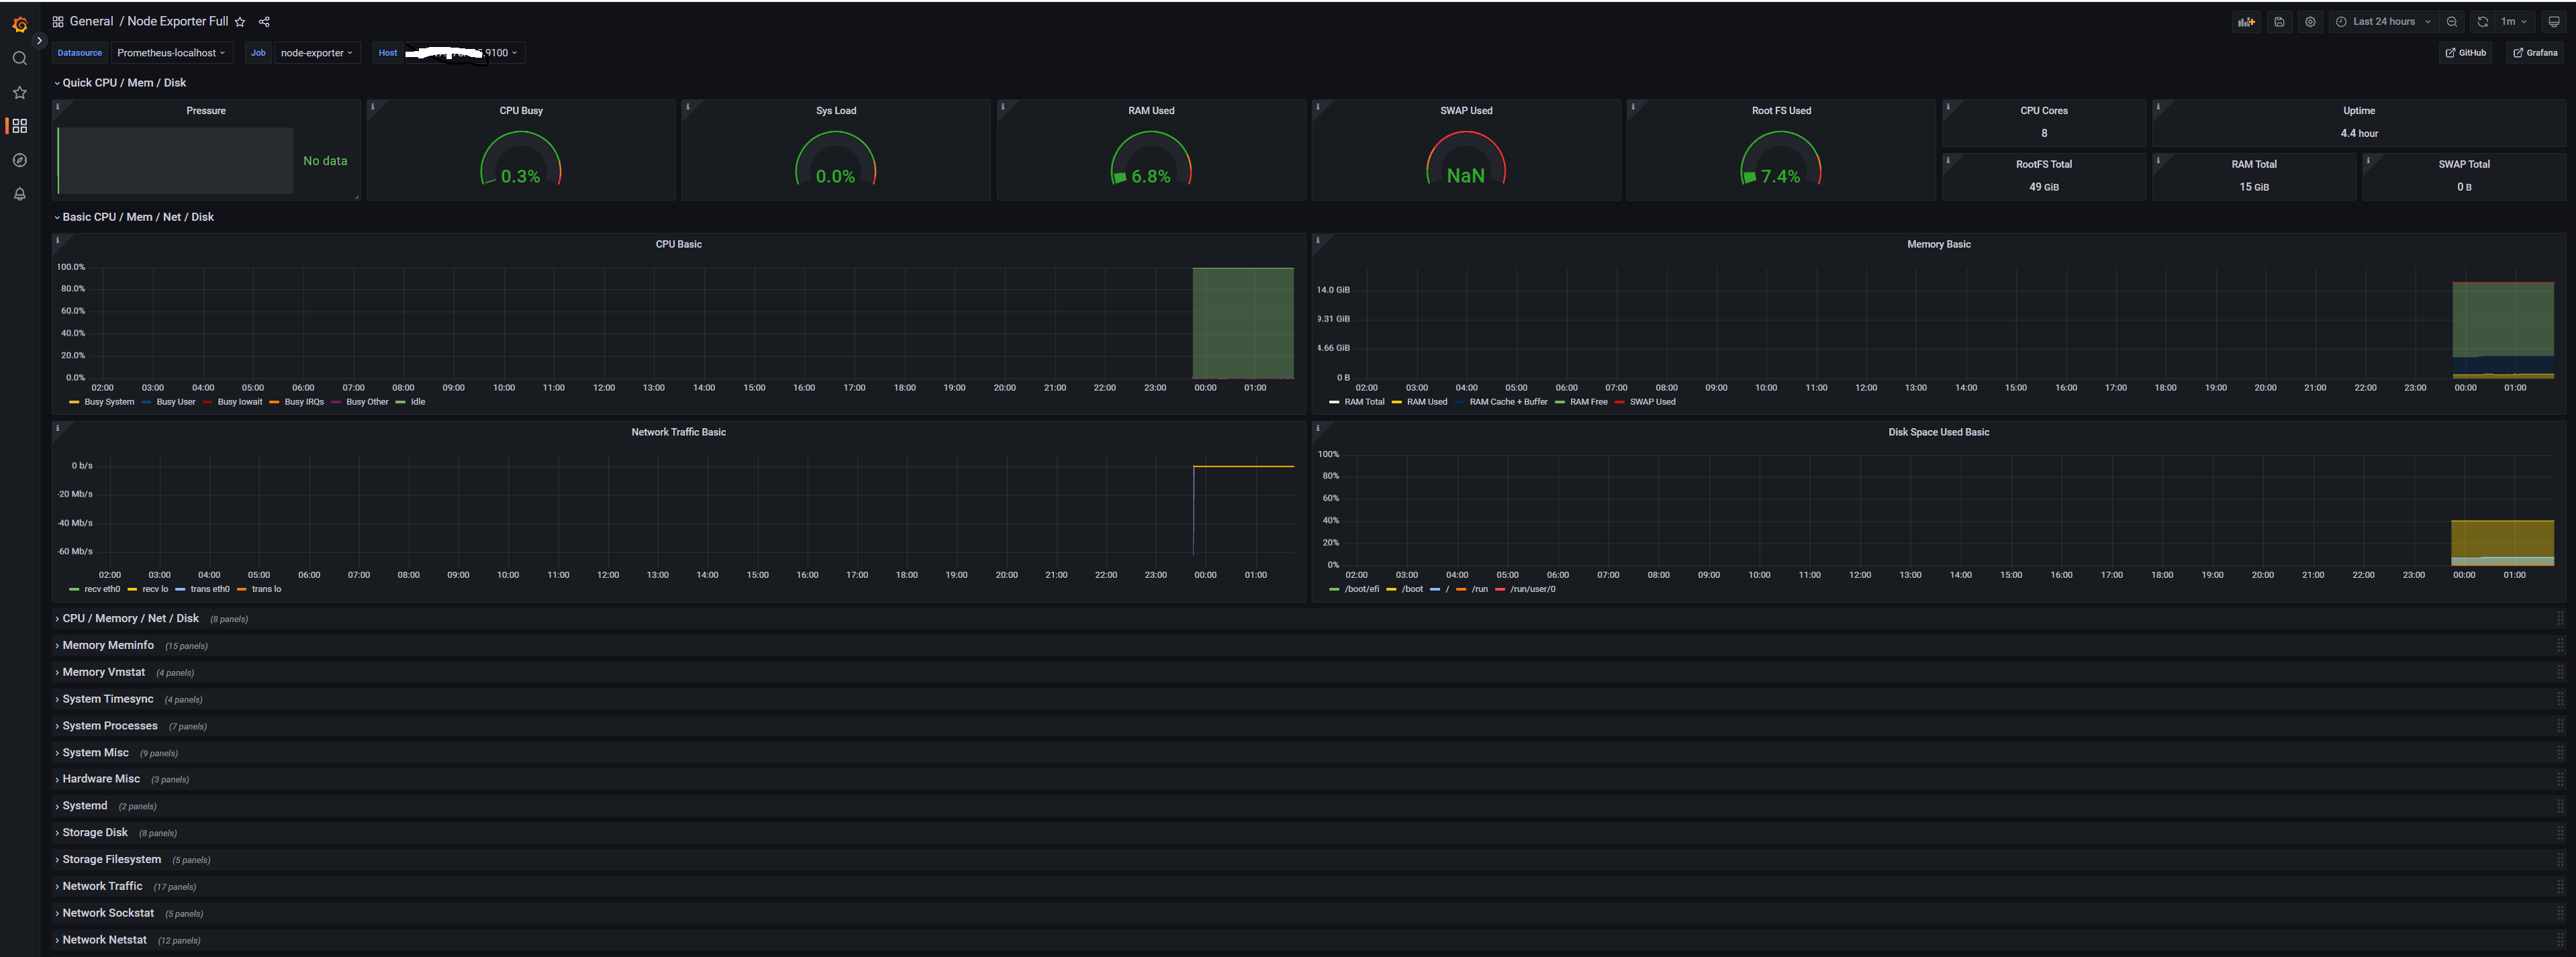Share this dashboard
The image size is (2576, 957).
264,21
